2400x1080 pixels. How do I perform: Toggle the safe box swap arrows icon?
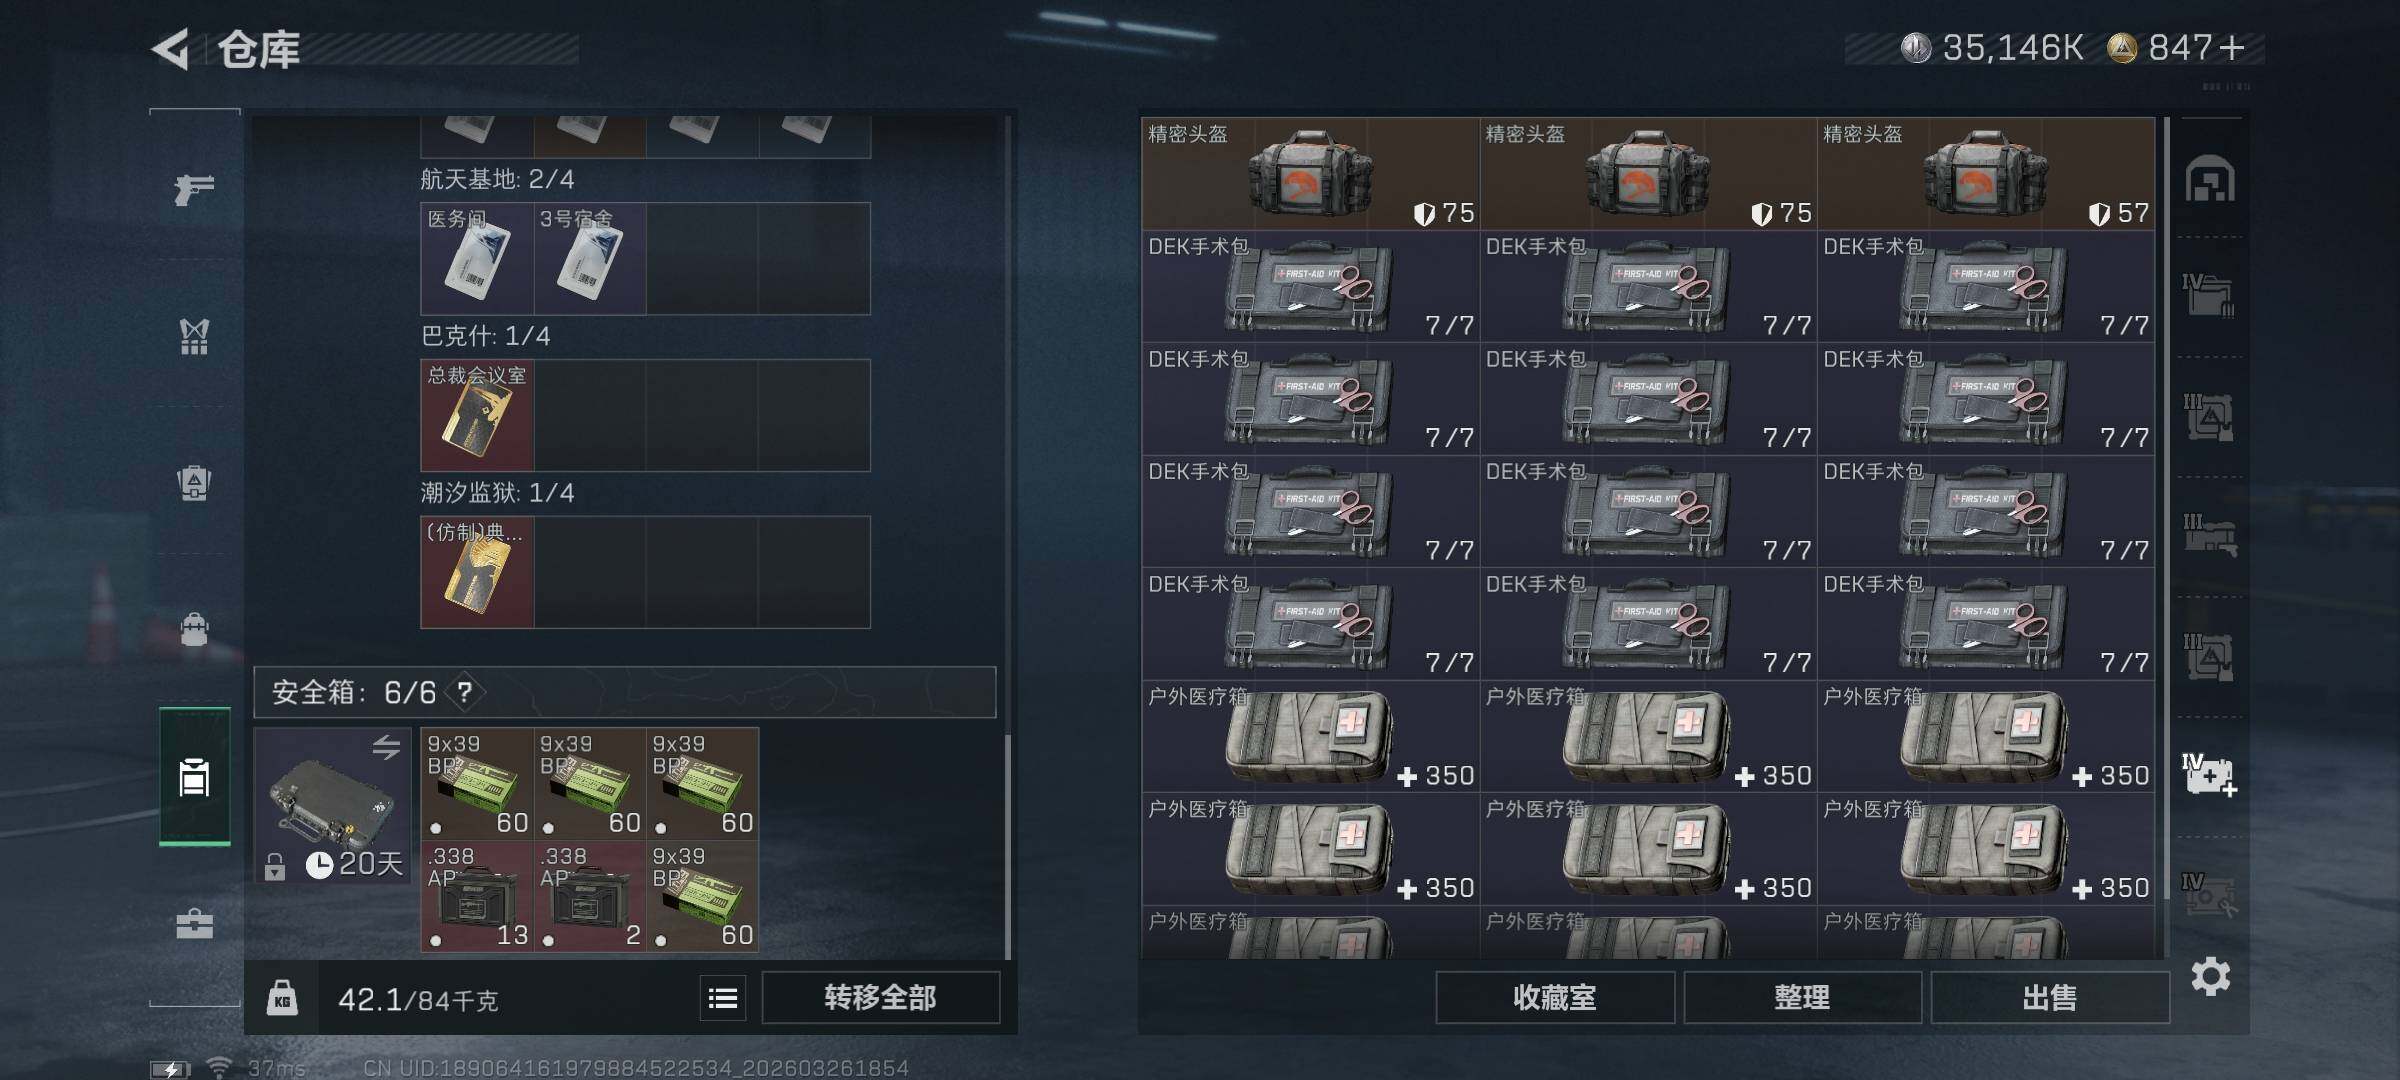point(386,747)
